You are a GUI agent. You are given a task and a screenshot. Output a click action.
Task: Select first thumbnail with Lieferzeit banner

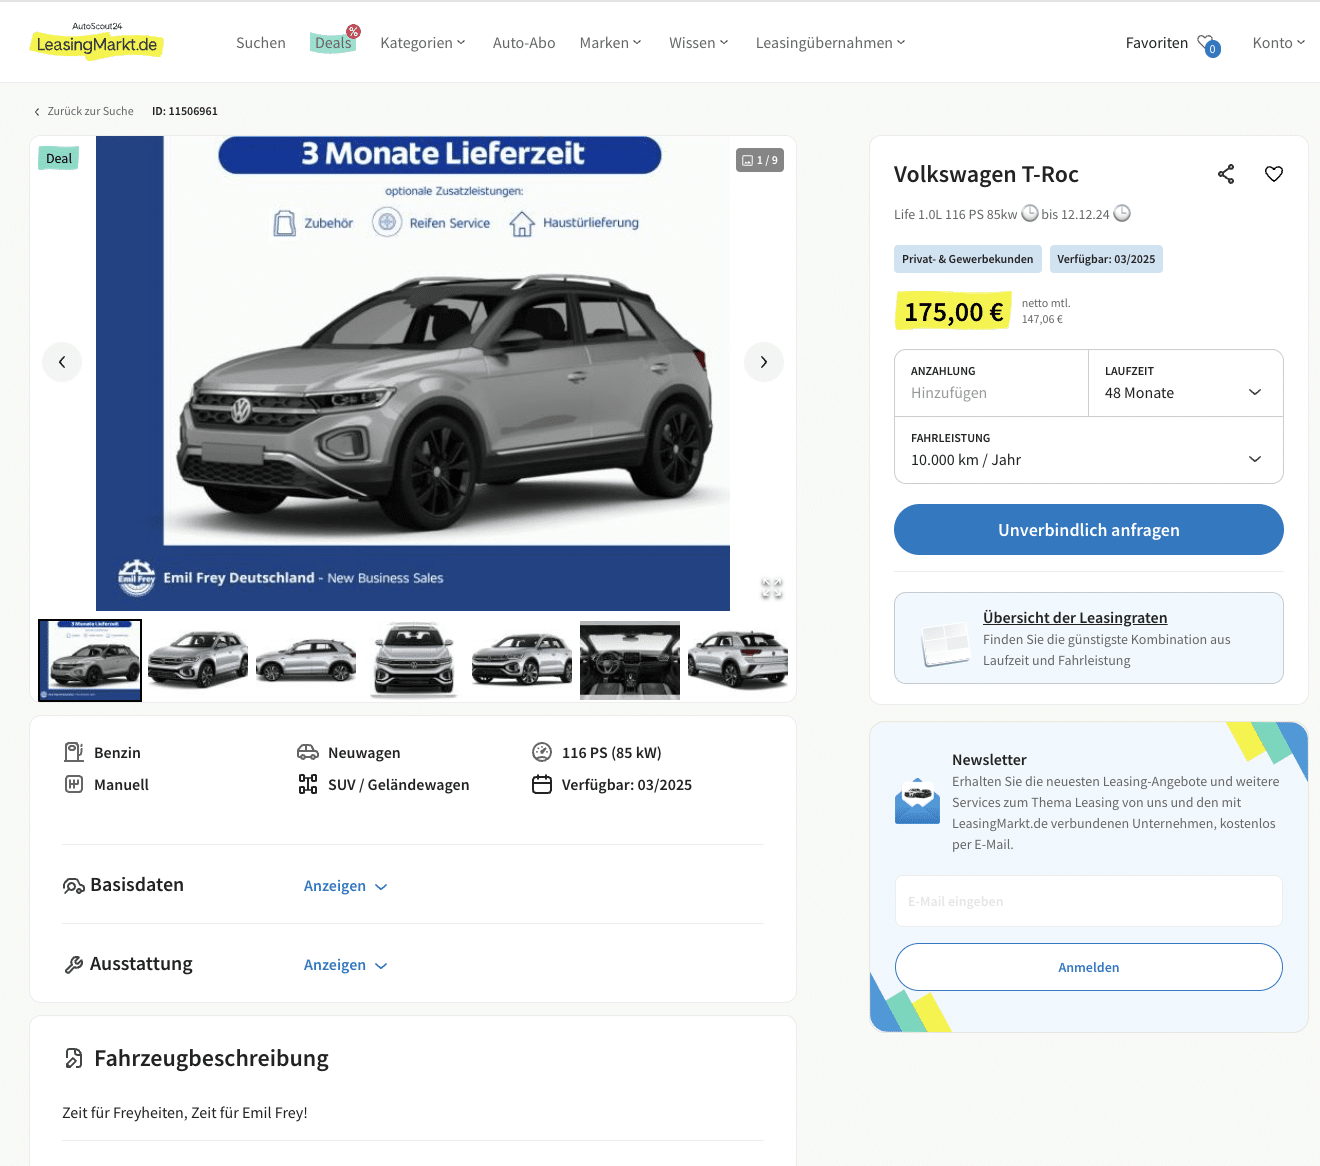(x=90, y=660)
